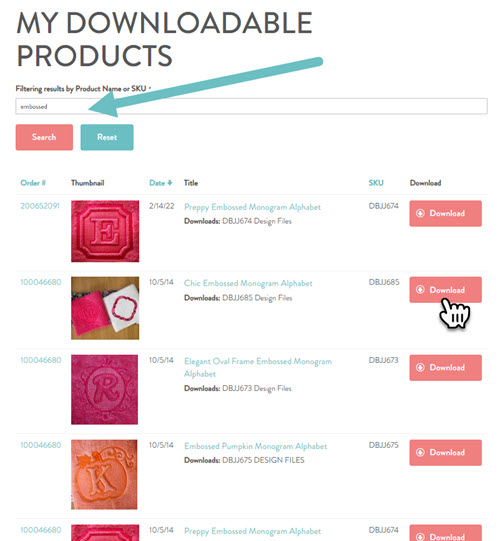Download DBJJ674 design files from 2/14/22
This screenshot has height=541, width=500.
(445, 213)
